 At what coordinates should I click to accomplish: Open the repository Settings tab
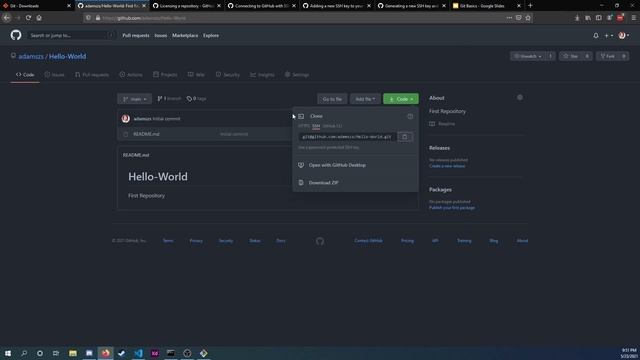297,75
